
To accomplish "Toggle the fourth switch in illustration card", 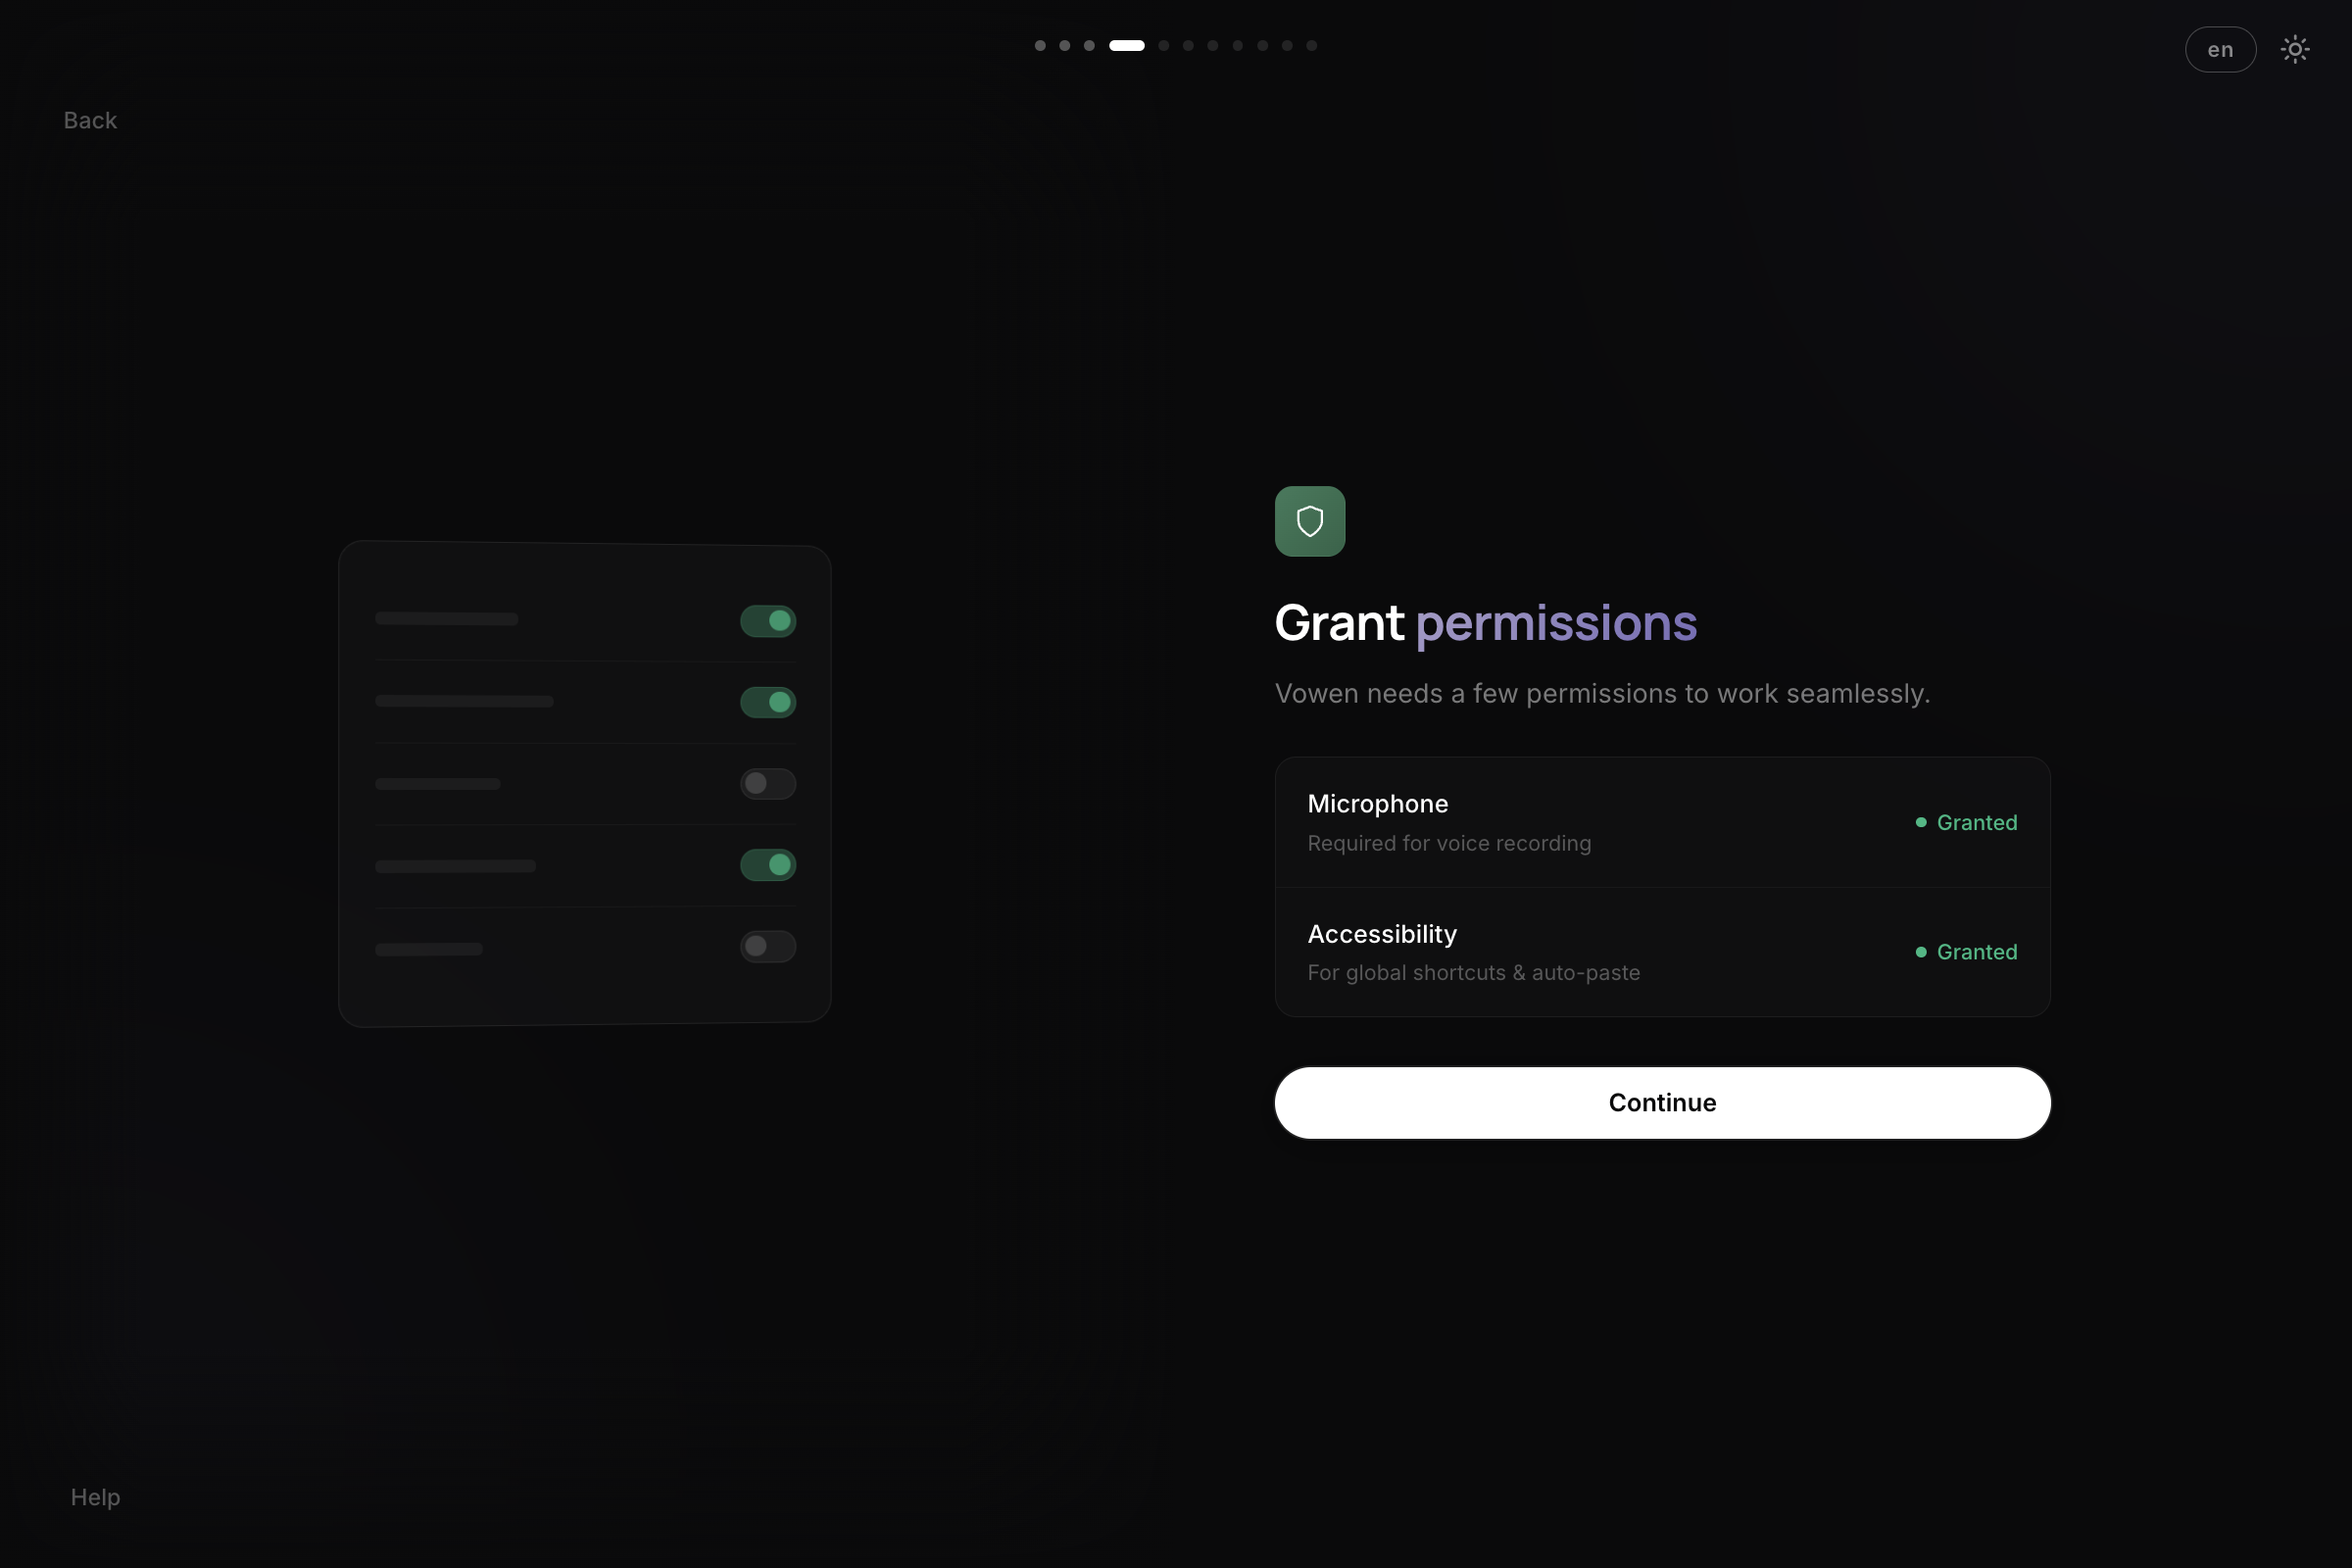I will (768, 865).
